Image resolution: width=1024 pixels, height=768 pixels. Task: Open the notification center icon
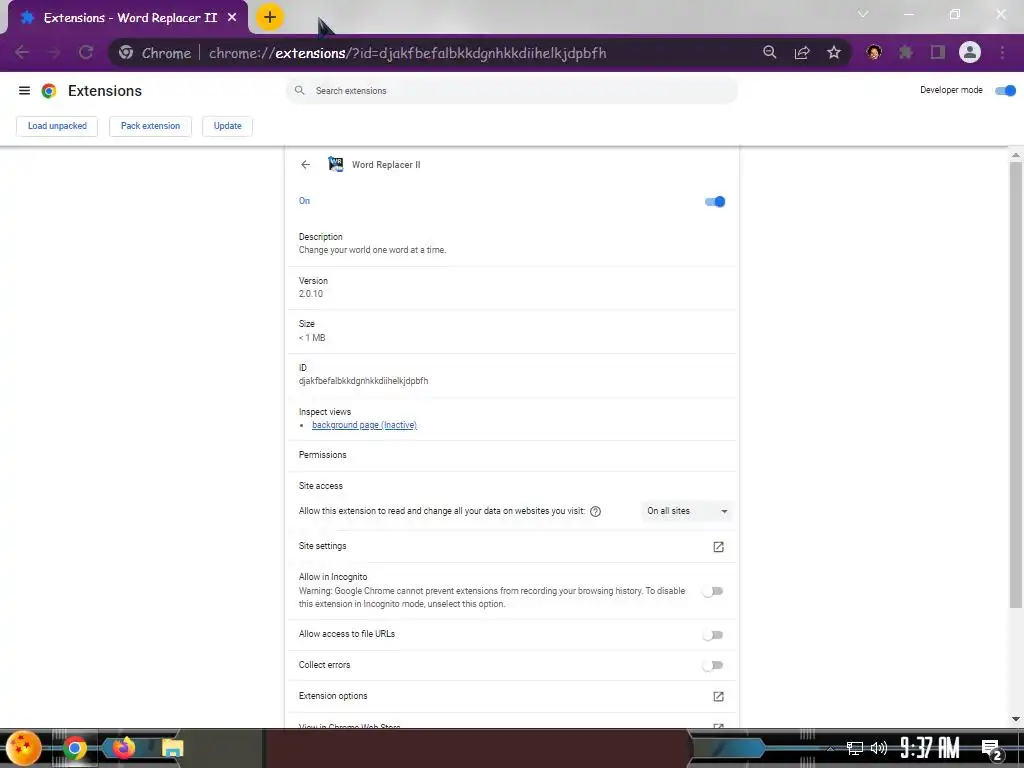(991, 749)
